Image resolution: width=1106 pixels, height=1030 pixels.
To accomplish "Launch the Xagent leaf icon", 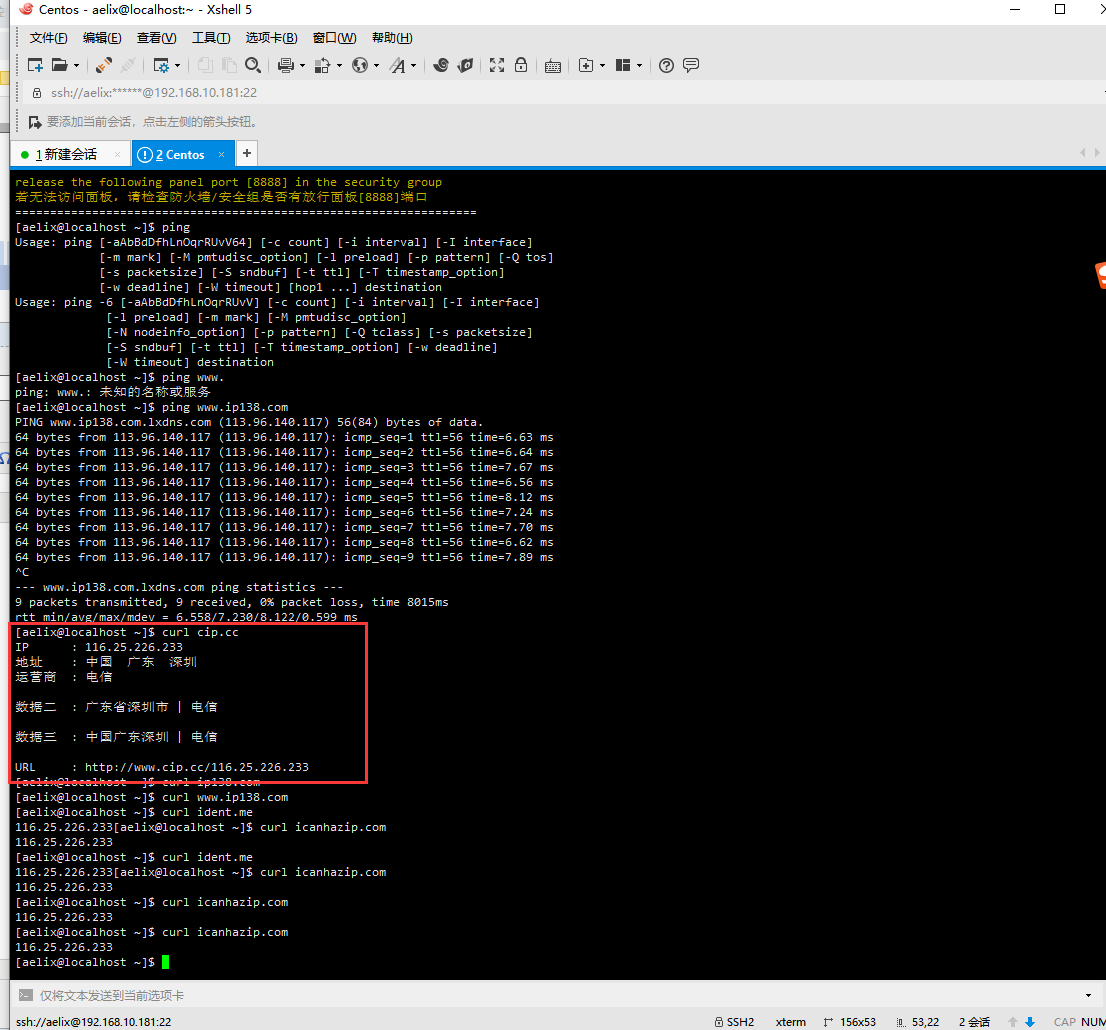I will [x=466, y=66].
